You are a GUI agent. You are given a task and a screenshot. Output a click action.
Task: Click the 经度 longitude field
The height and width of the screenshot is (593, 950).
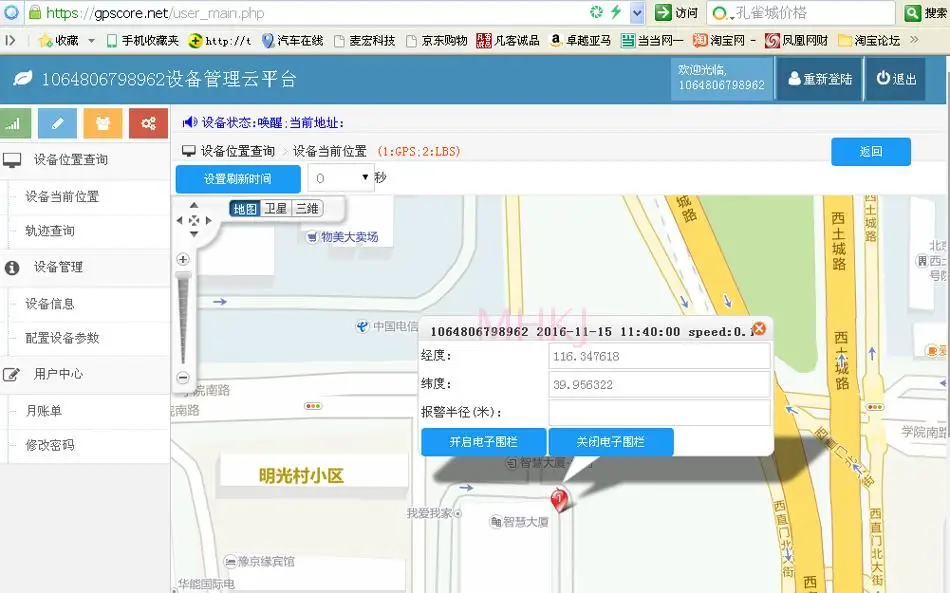click(x=659, y=356)
